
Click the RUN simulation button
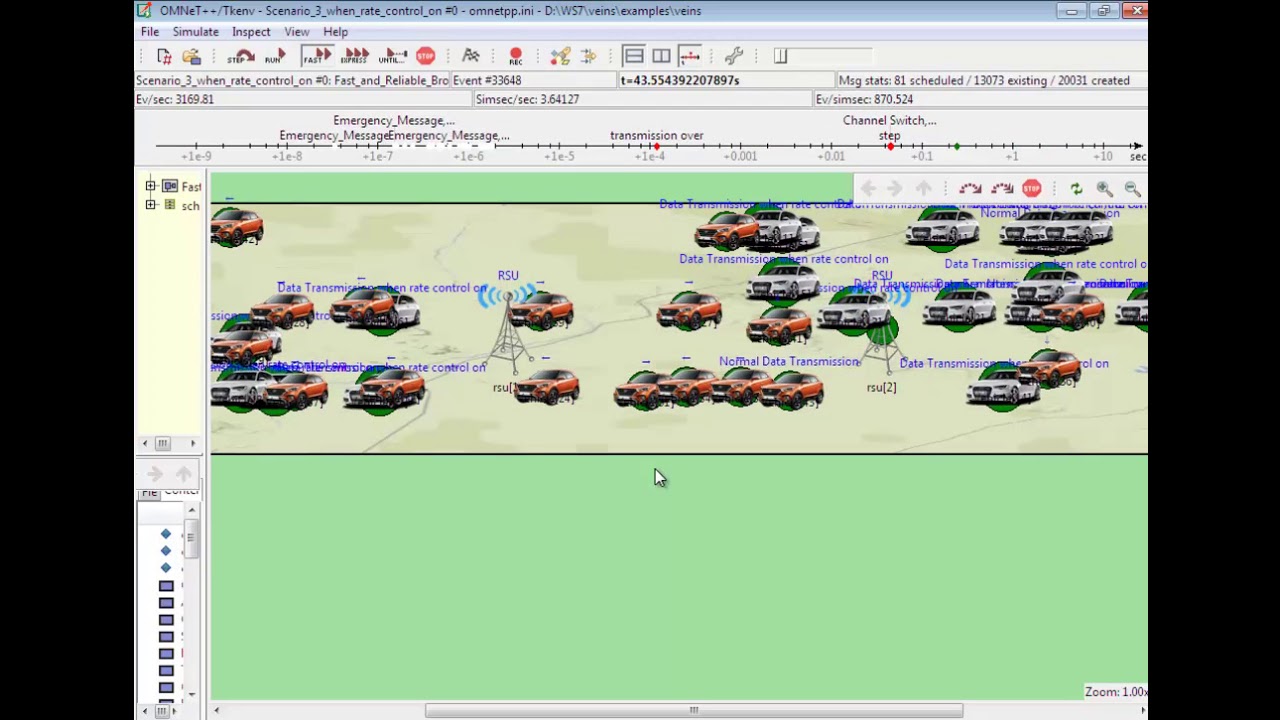(x=273, y=57)
